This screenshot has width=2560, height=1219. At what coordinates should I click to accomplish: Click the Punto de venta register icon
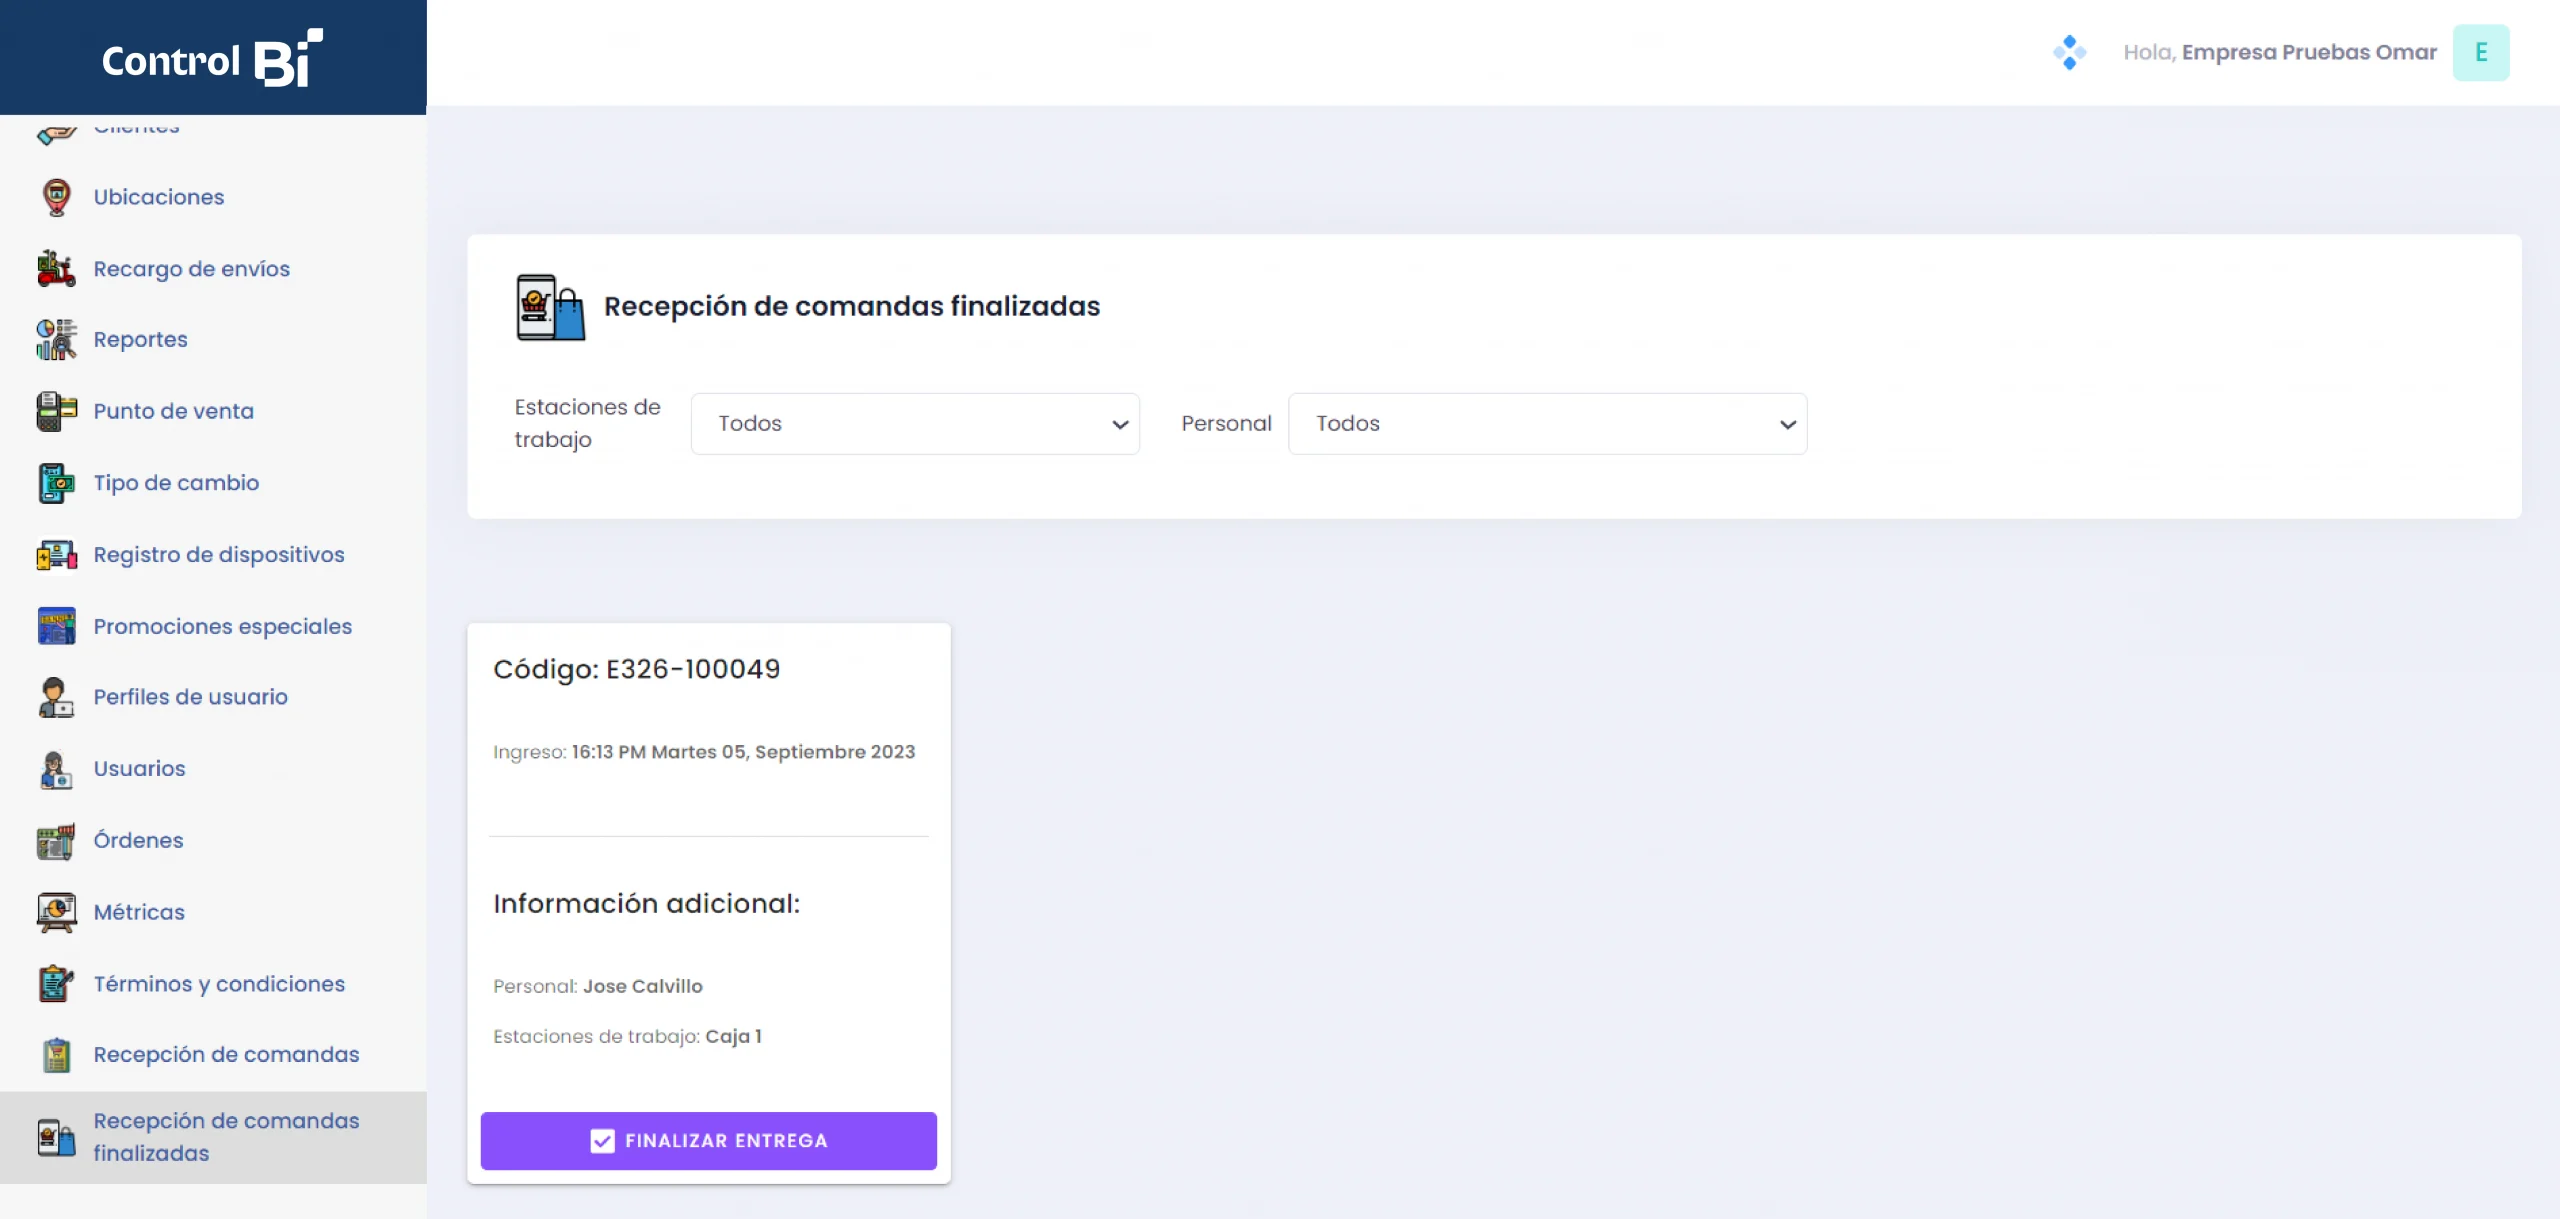point(56,411)
